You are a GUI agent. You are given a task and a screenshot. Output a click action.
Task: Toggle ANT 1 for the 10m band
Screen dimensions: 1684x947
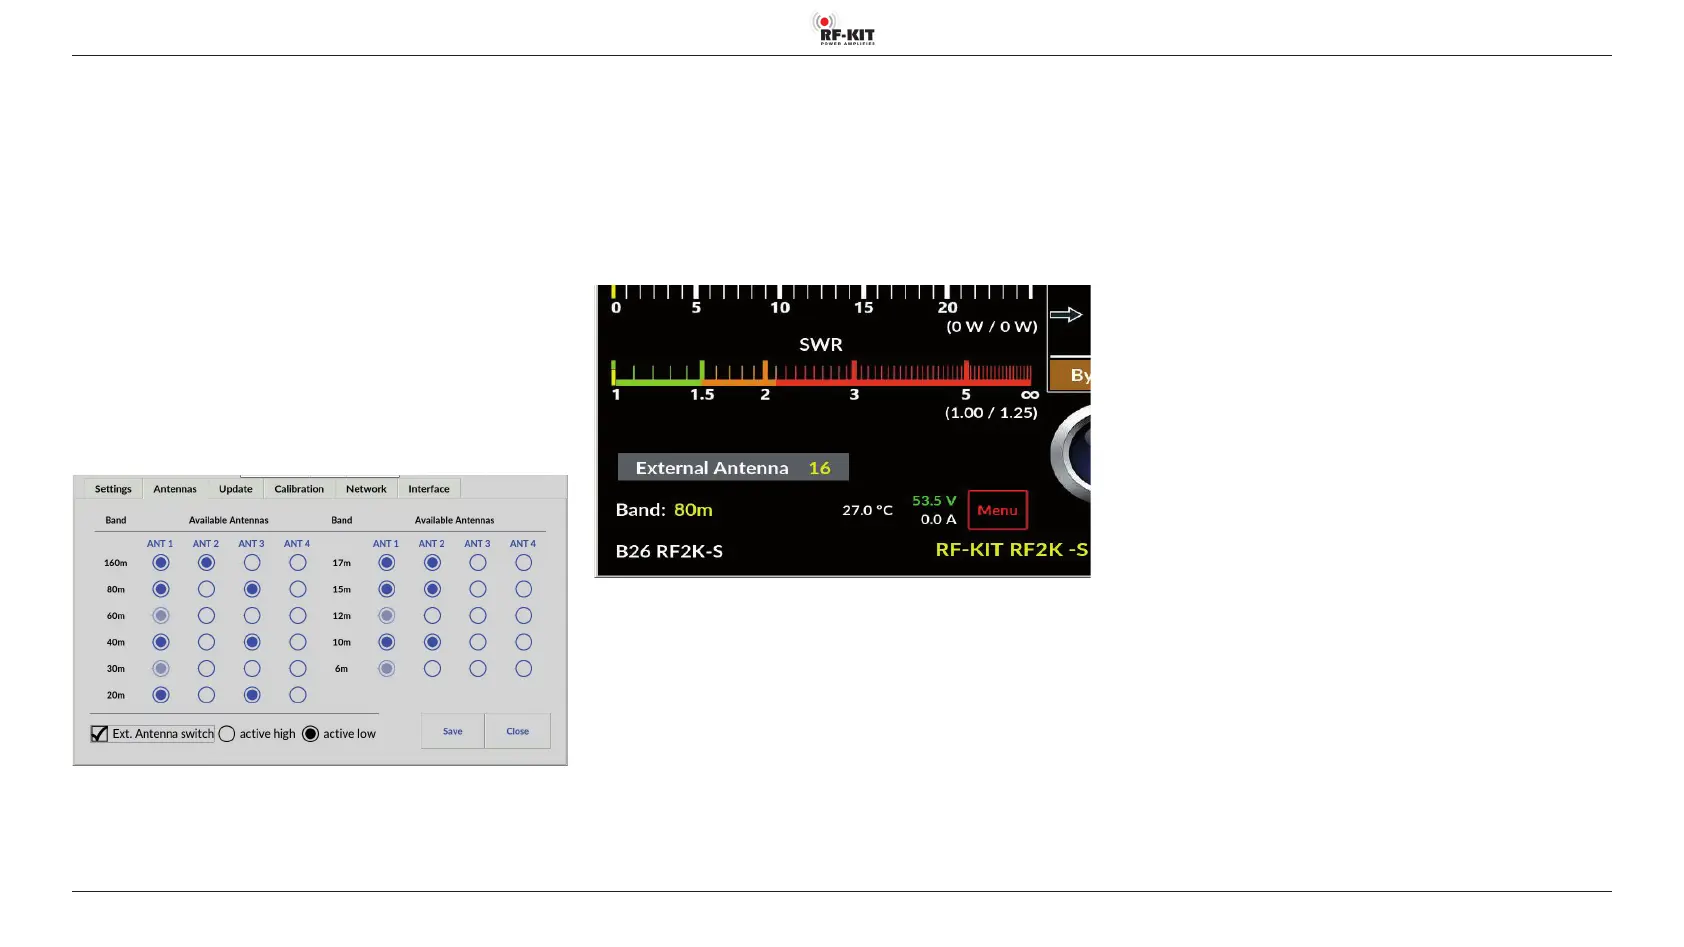point(387,642)
